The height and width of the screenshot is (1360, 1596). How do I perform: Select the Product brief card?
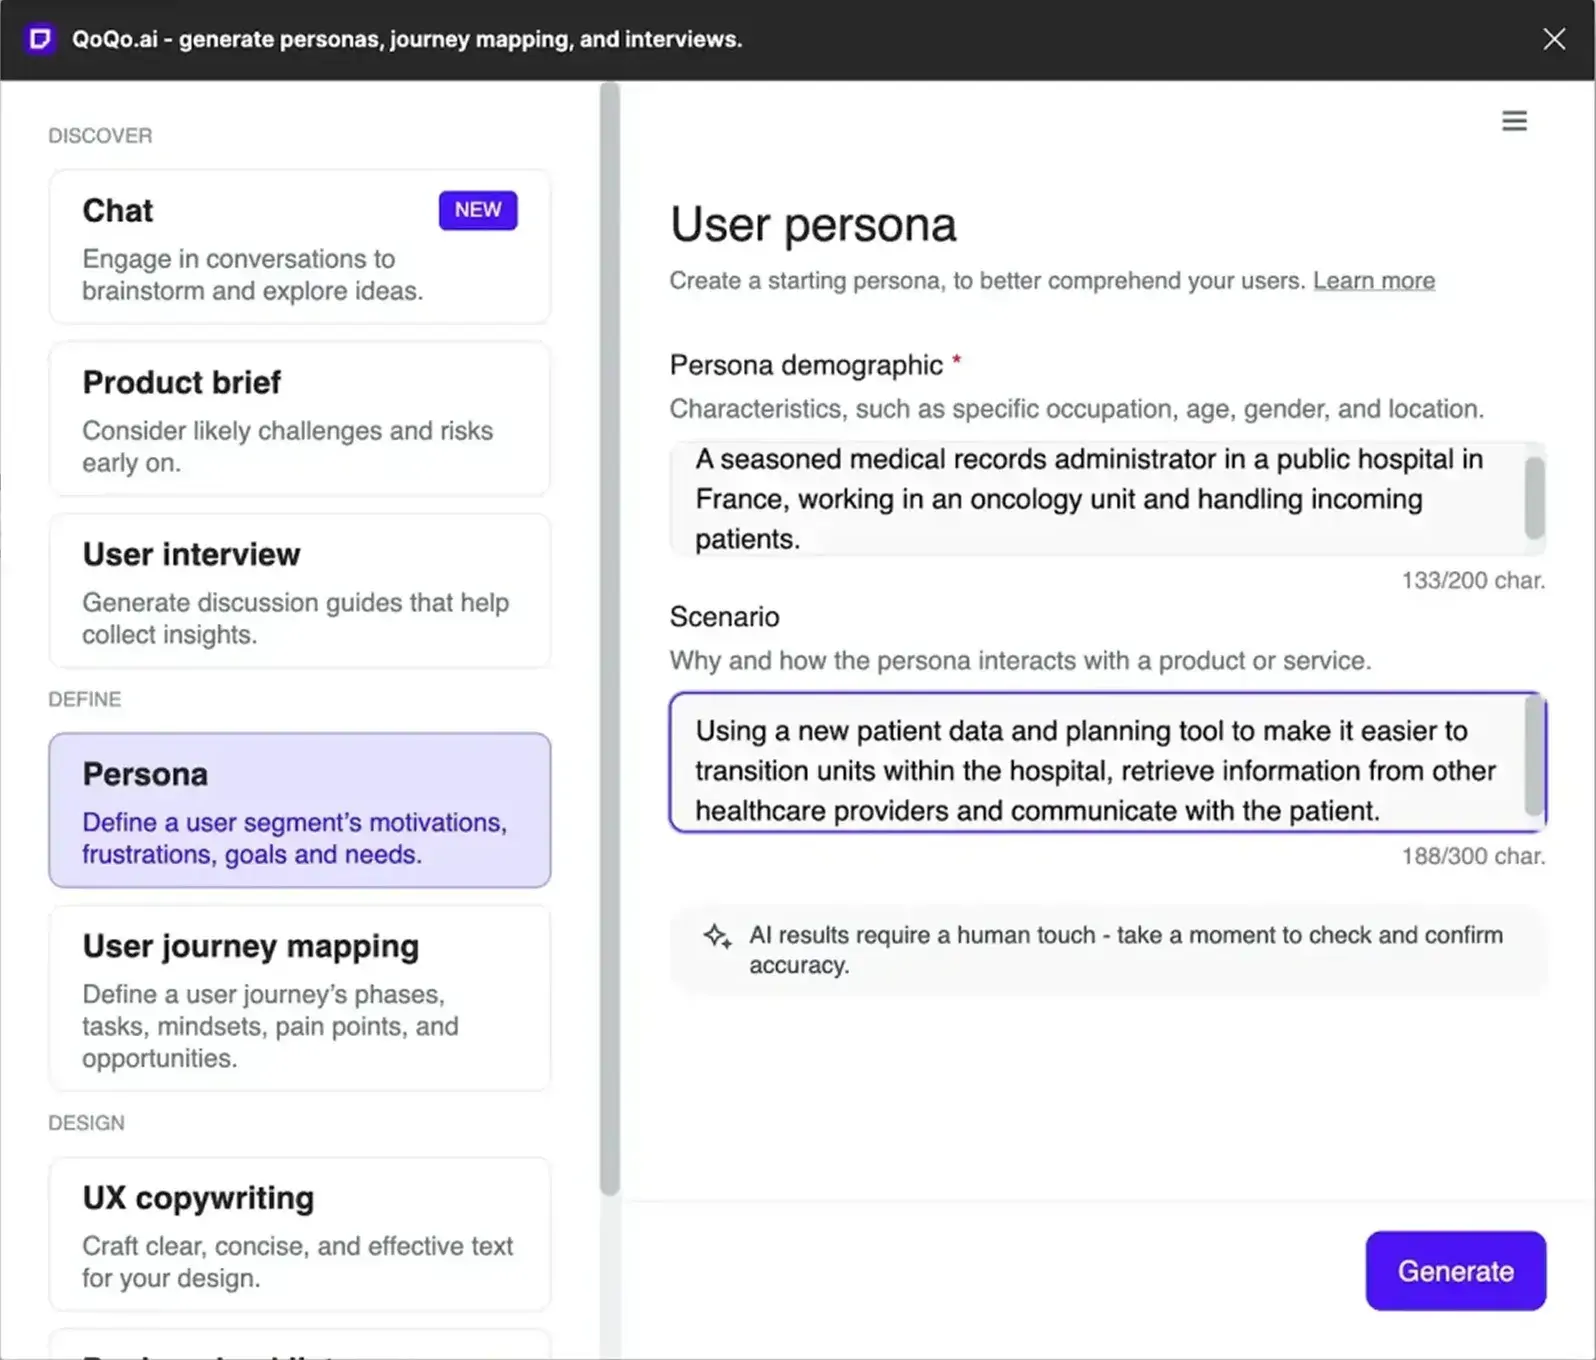pyautogui.click(x=300, y=419)
